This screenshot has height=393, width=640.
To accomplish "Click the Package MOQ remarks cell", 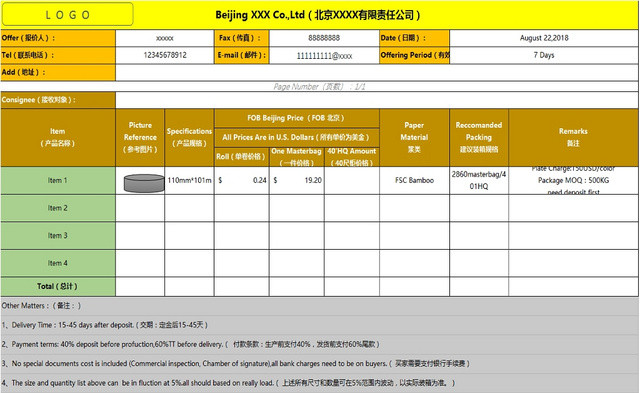I will click(573, 180).
